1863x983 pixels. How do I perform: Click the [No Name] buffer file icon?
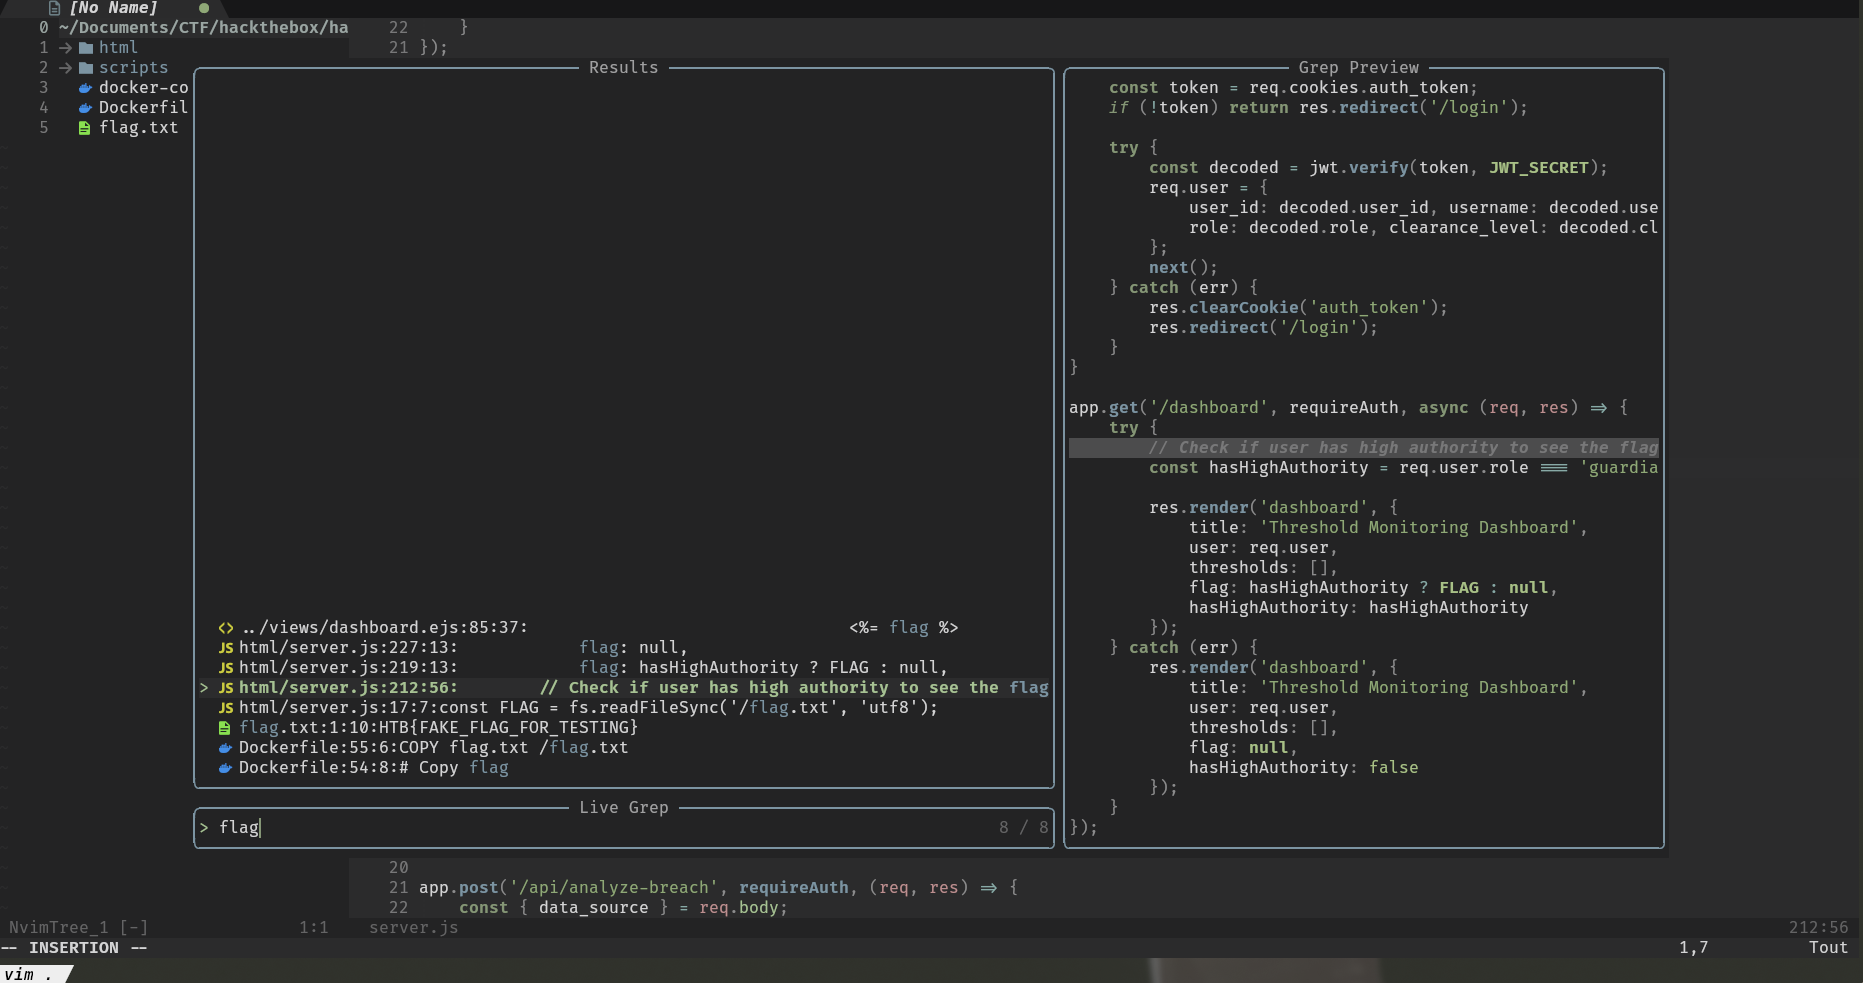55,8
